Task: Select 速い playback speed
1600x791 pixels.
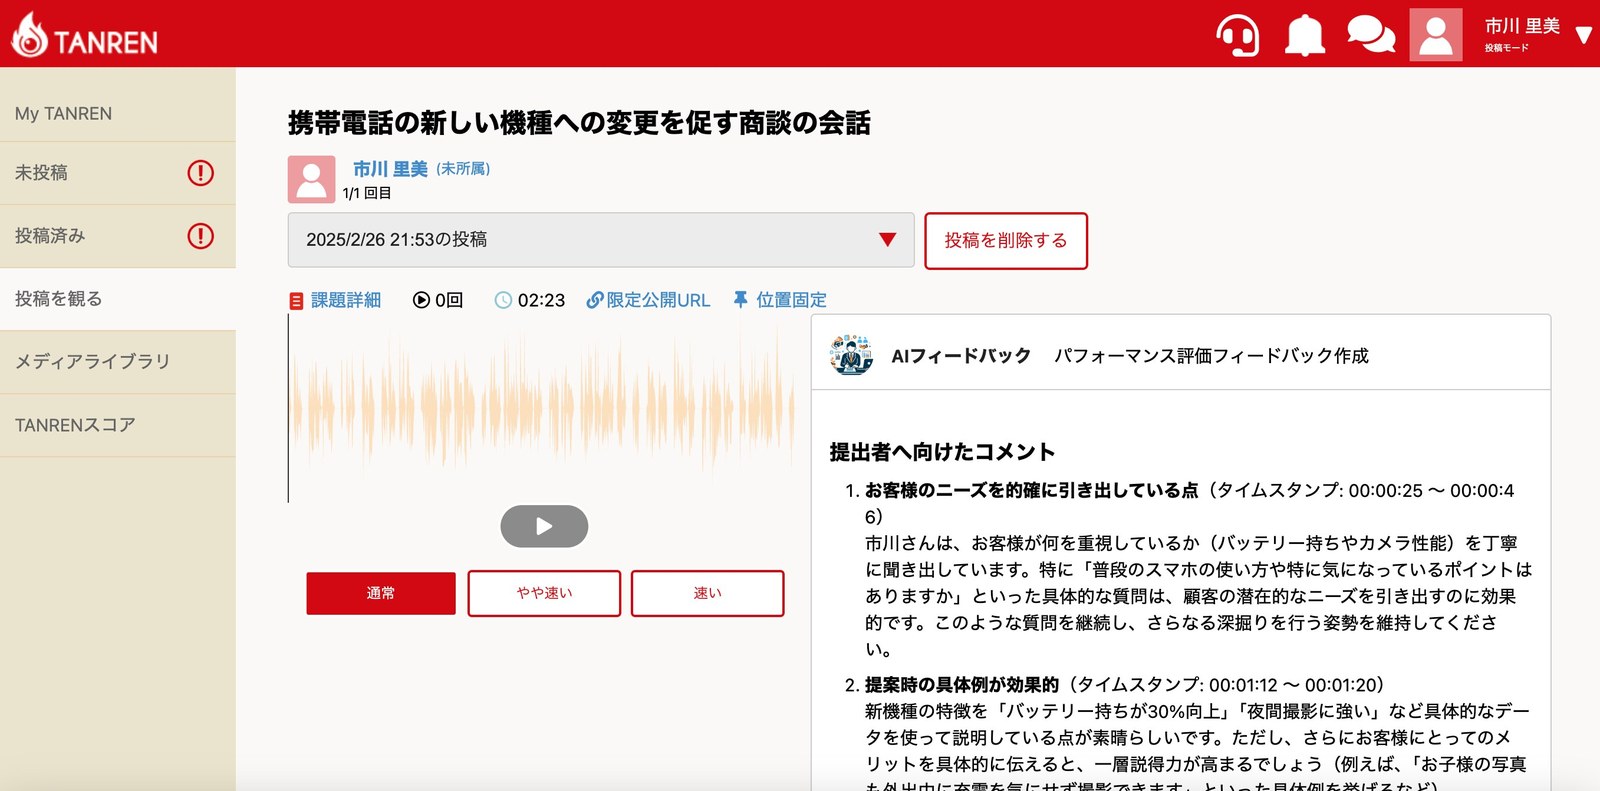Action: point(707,593)
